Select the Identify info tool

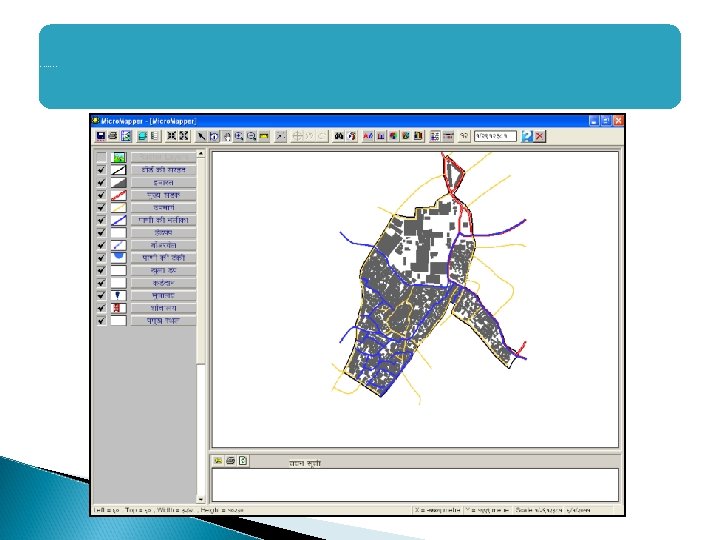214,136
